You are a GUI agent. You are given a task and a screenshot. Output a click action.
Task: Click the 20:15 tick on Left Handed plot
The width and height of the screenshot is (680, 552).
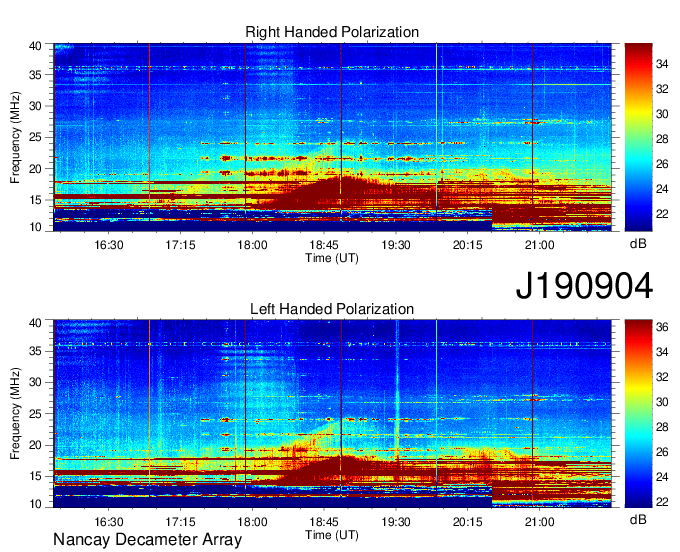tap(468, 522)
